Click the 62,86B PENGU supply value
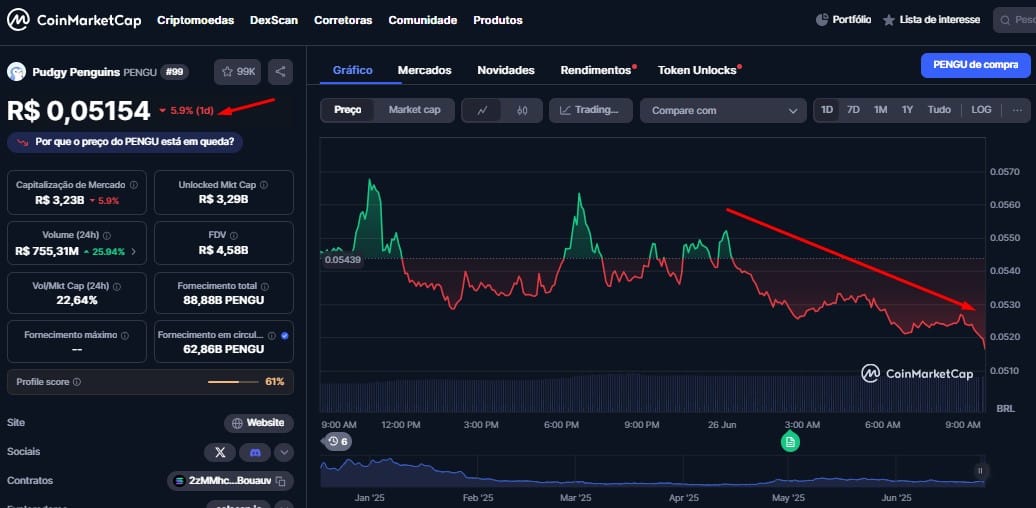The height and width of the screenshot is (508, 1036). click(223, 349)
